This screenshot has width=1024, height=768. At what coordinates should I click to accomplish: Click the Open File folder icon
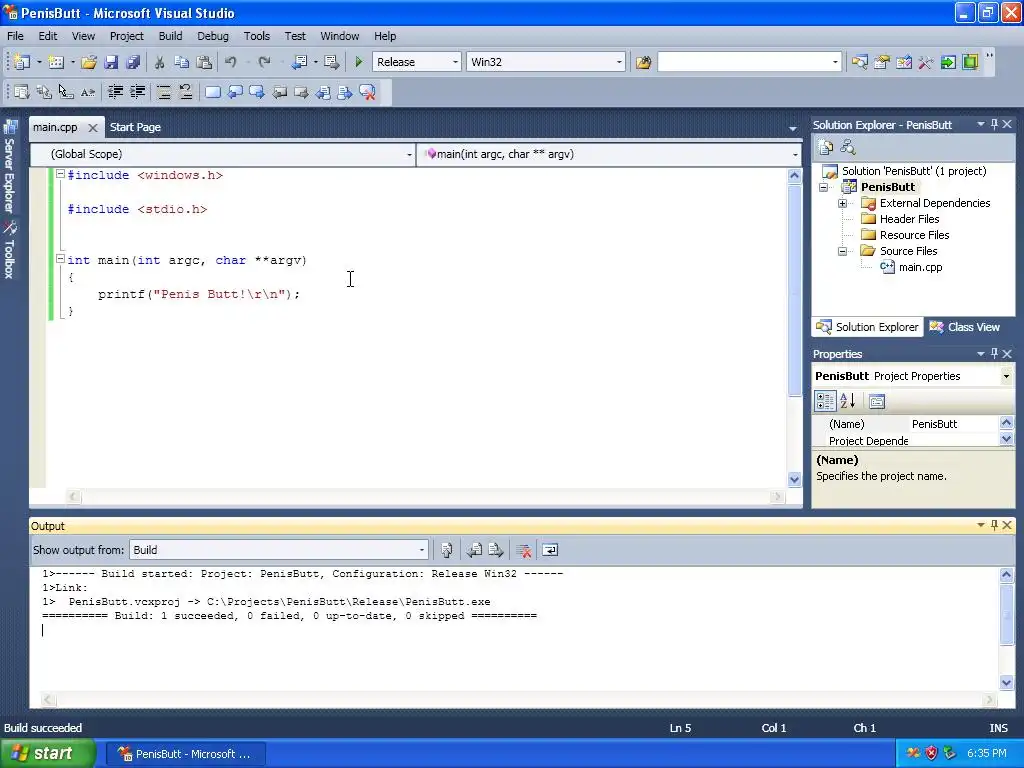coord(89,62)
